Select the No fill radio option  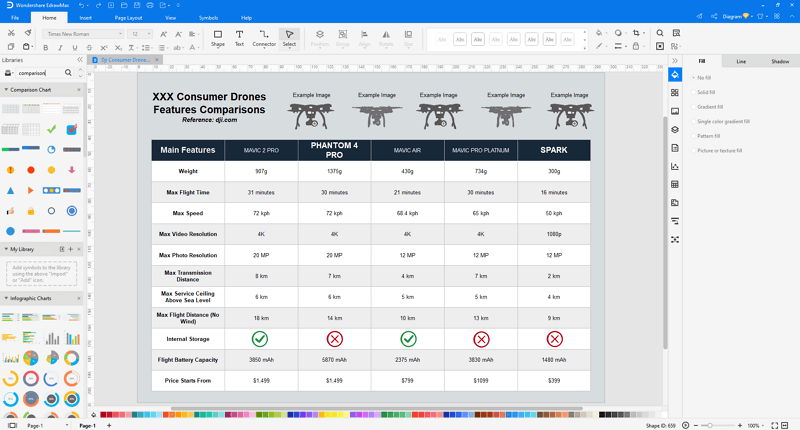coord(702,78)
